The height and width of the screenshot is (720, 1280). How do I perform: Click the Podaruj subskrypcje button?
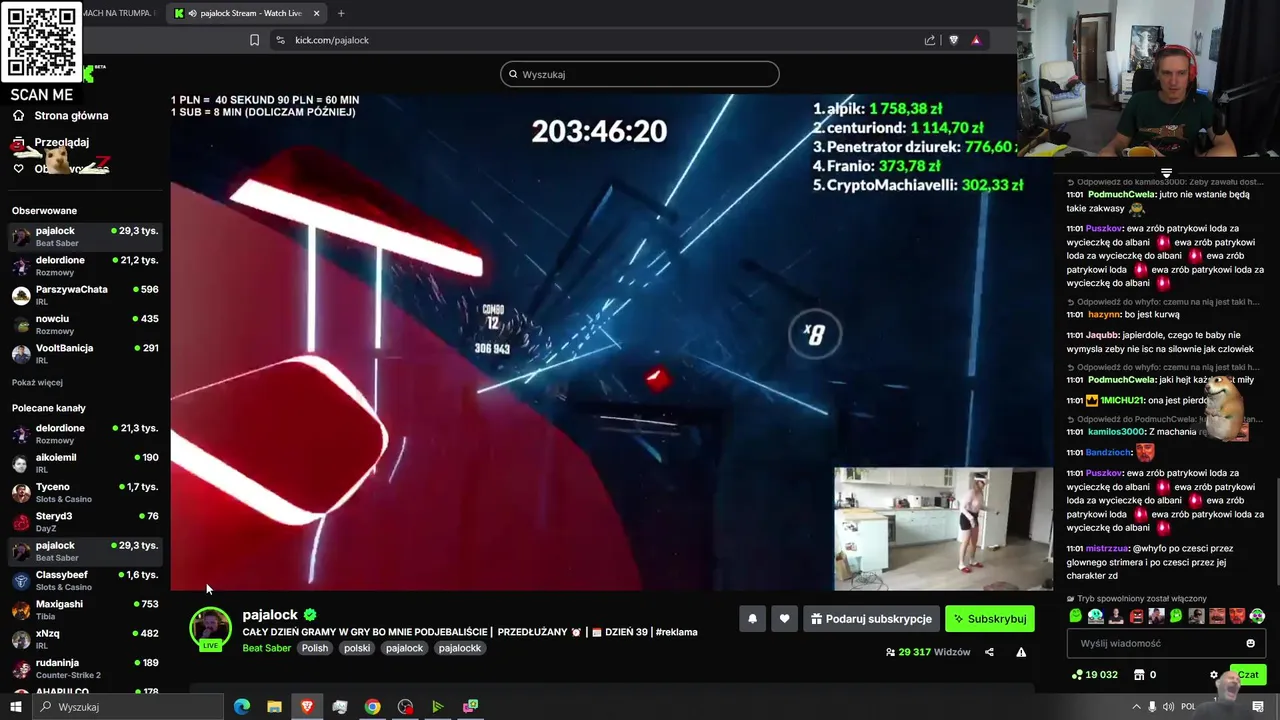click(x=871, y=619)
